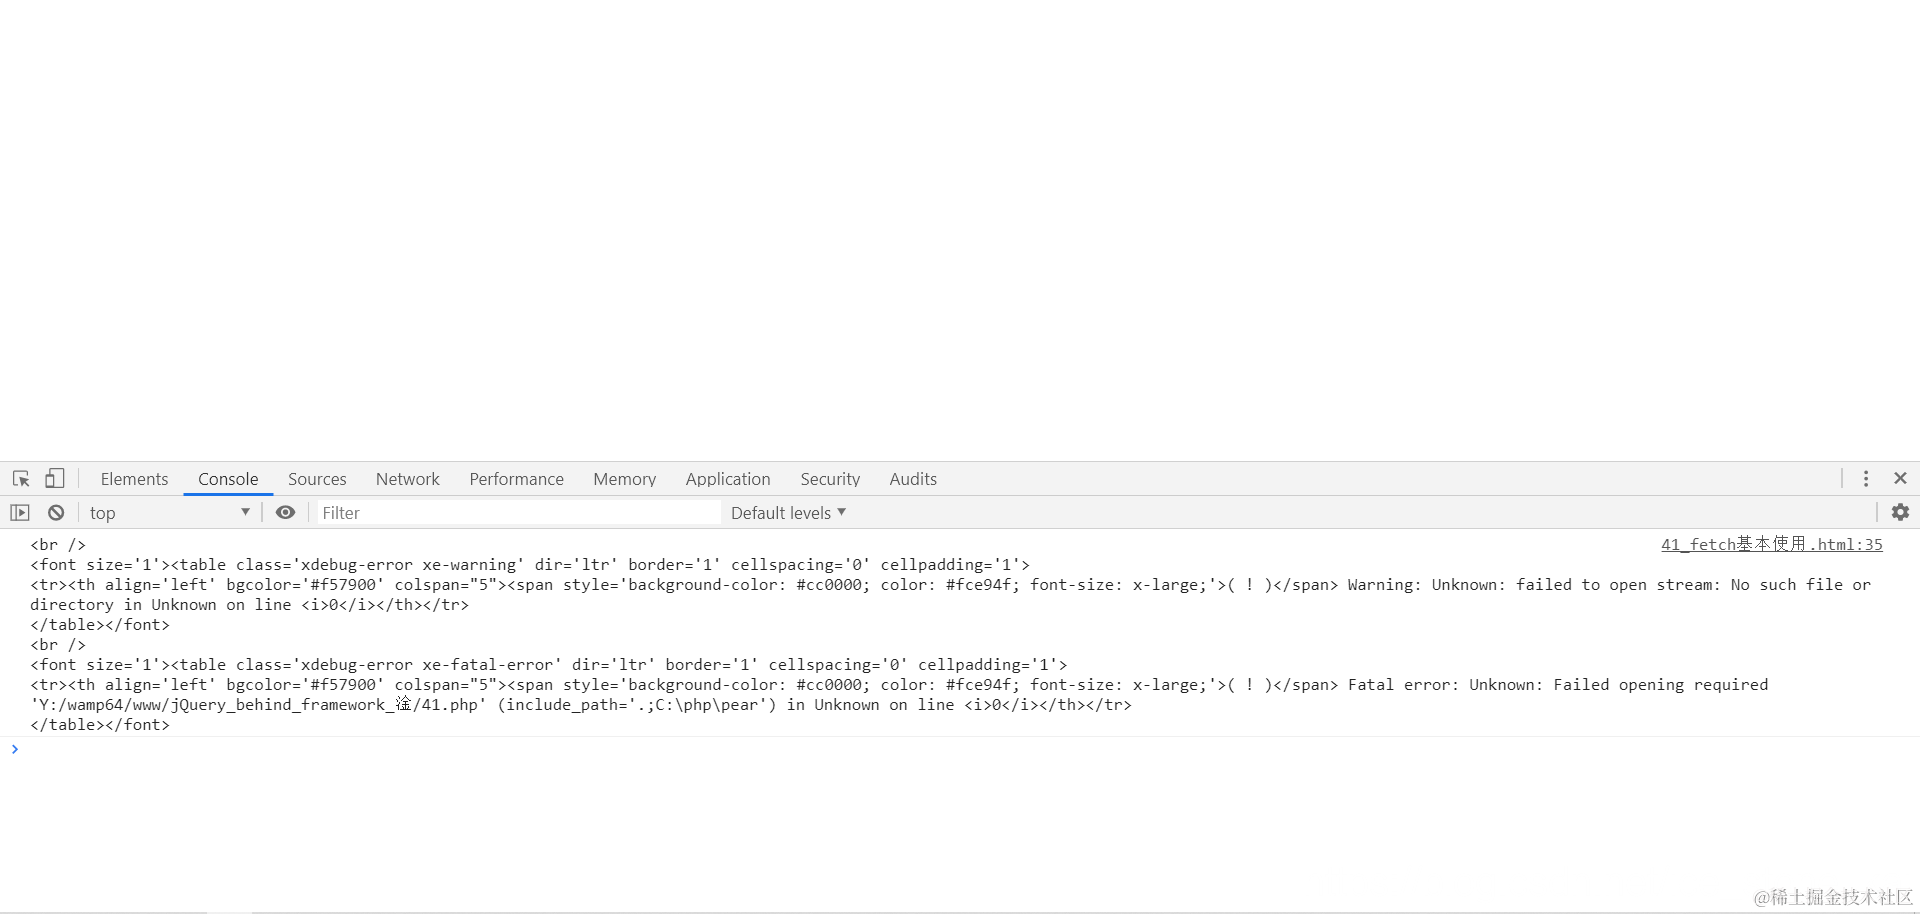
Task: Activate the inspect element picker icon
Action: pyautogui.click(x=21, y=479)
